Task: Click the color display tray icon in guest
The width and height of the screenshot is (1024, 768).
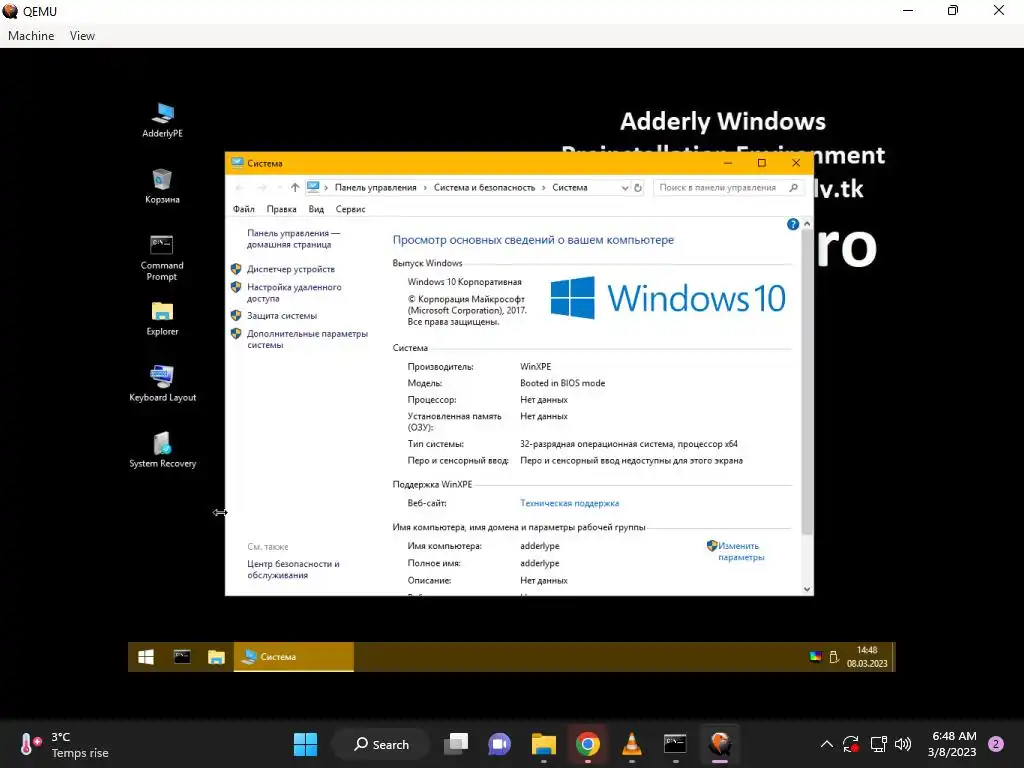Action: coord(815,657)
